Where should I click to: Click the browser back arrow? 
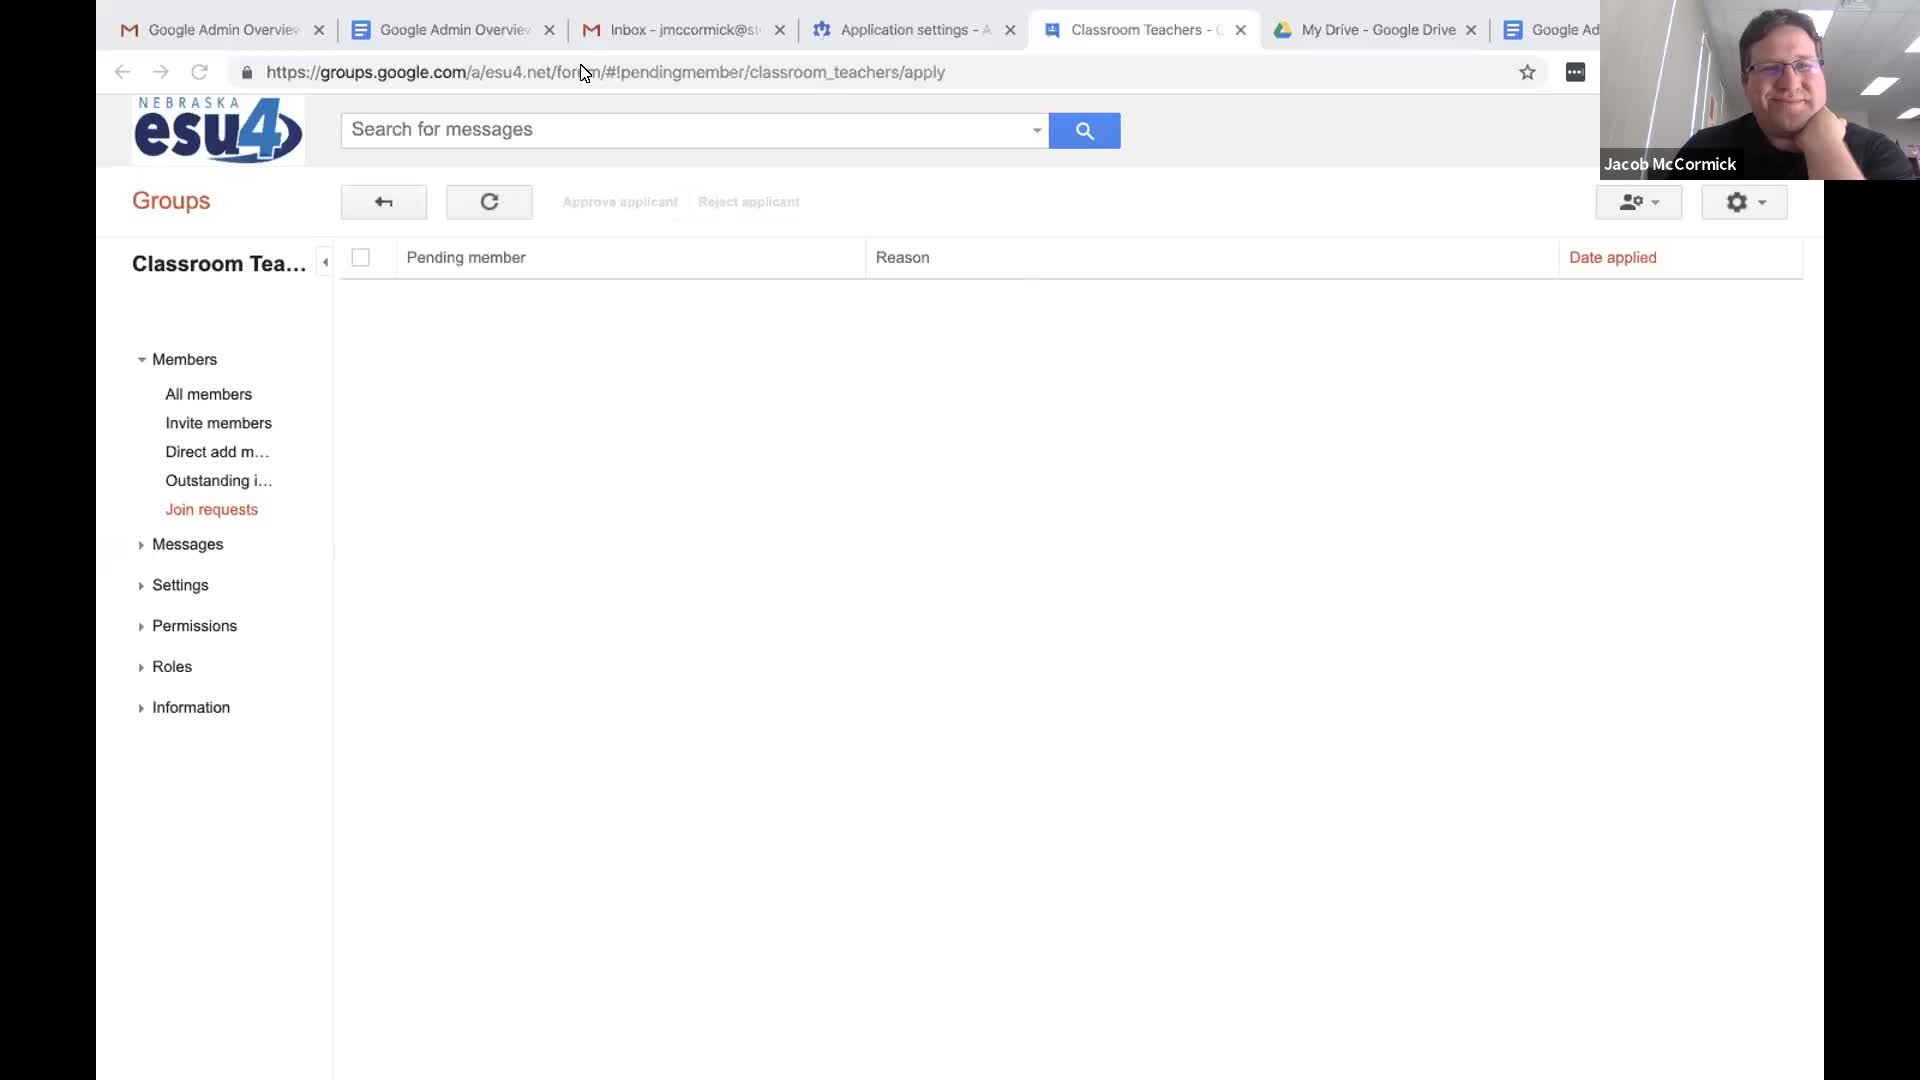click(122, 72)
